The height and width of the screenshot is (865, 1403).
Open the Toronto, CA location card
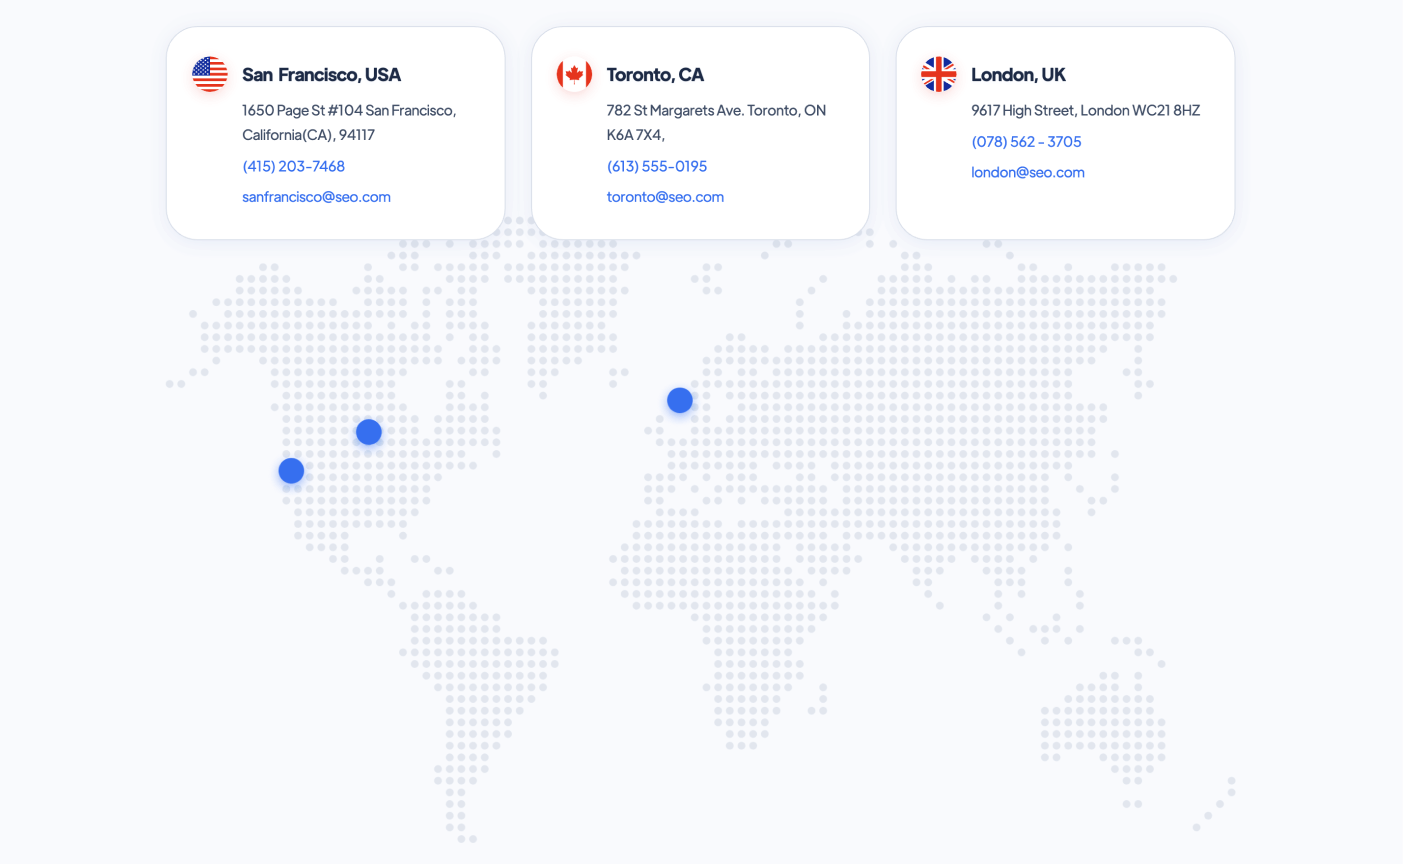(700, 132)
